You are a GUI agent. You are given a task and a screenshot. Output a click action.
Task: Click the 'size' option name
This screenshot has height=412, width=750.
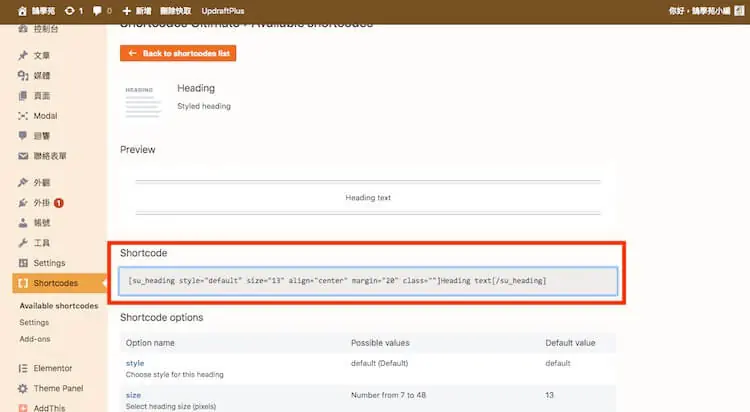pos(133,395)
